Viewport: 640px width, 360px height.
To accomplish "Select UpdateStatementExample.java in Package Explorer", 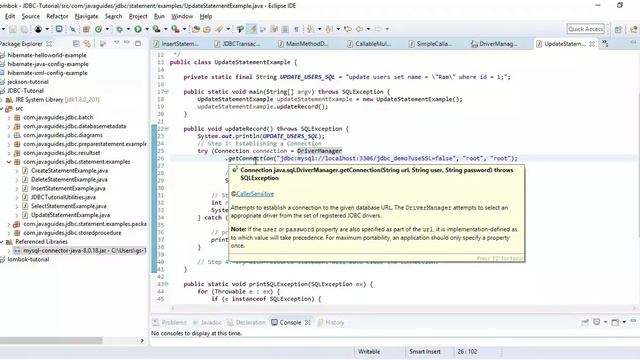I will [70, 215].
